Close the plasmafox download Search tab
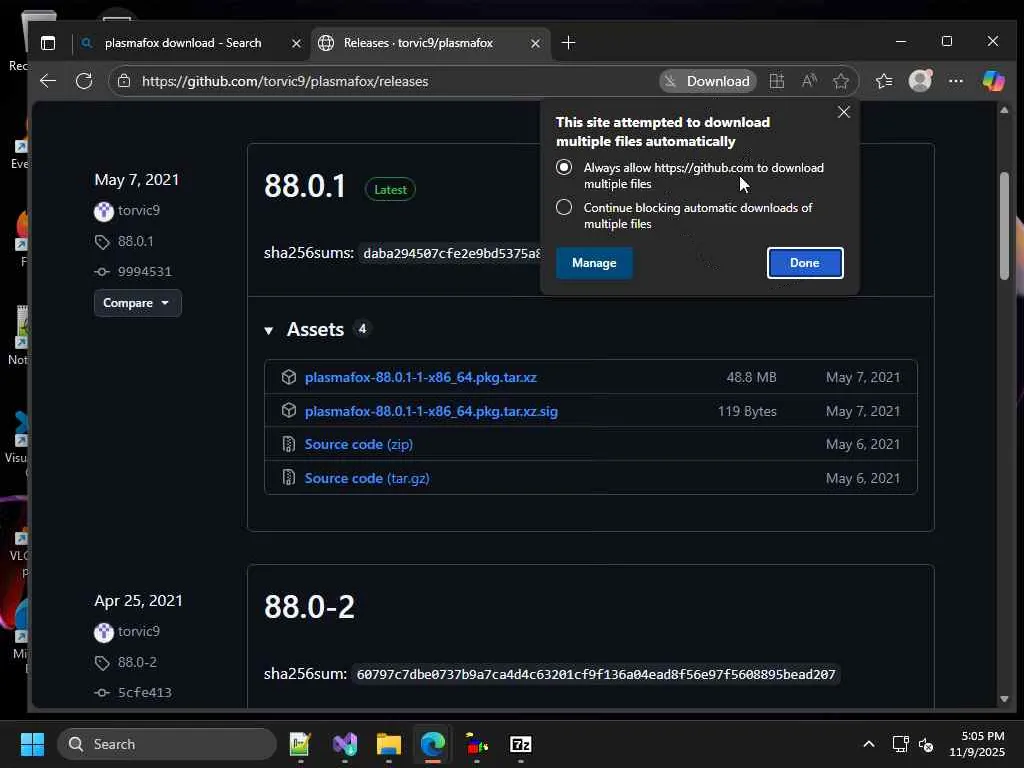 tap(296, 43)
